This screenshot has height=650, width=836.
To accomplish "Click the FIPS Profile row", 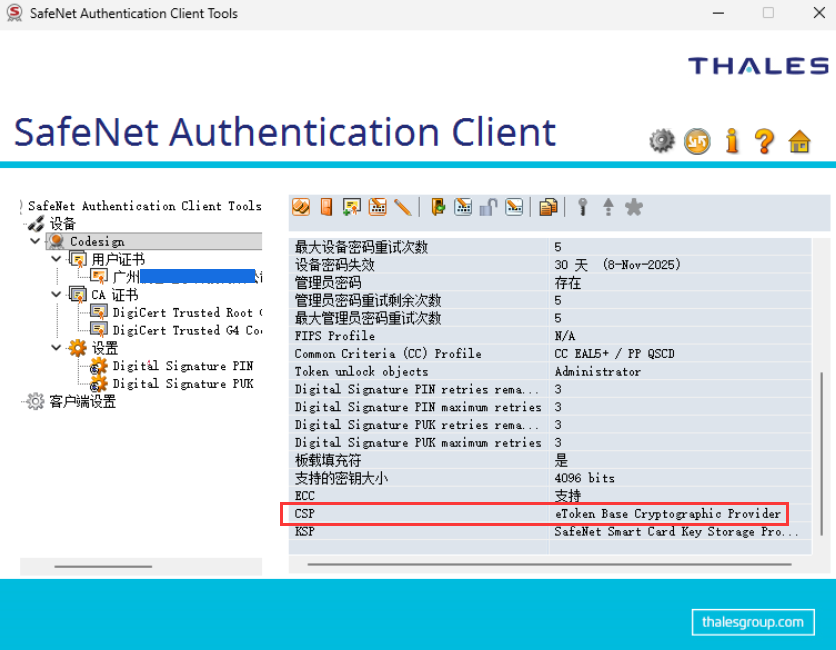I will pyautogui.click(x=550, y=336).
